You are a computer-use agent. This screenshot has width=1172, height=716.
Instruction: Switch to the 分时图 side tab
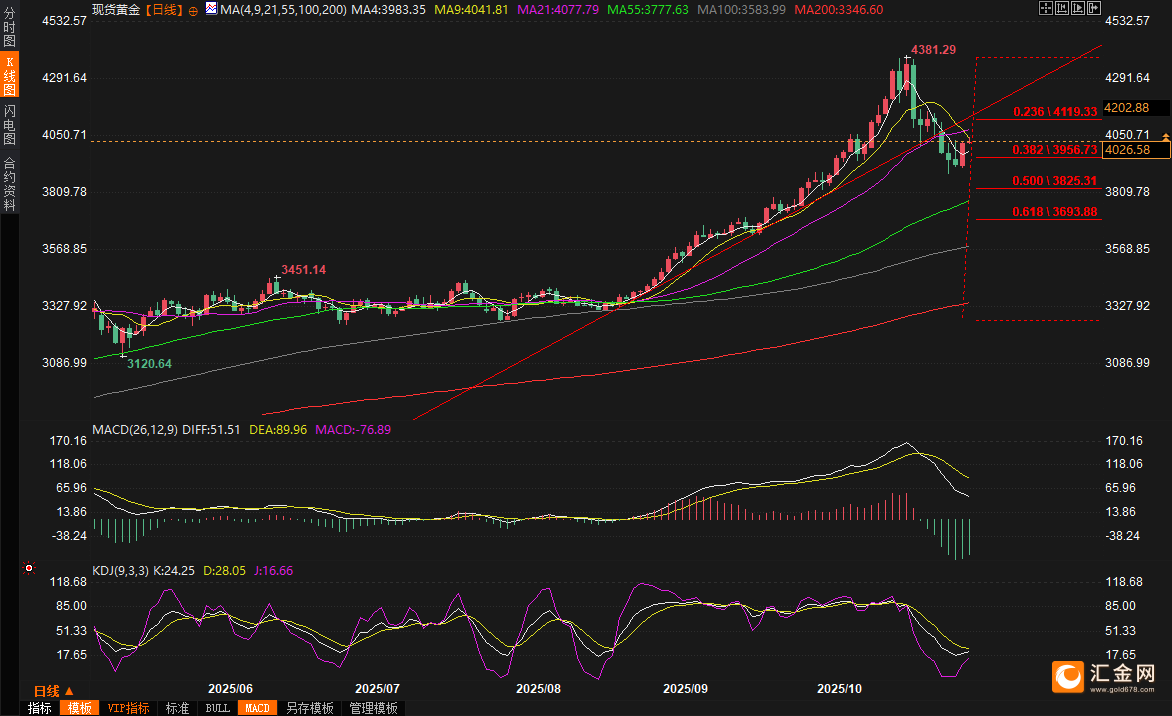point(9,30)
